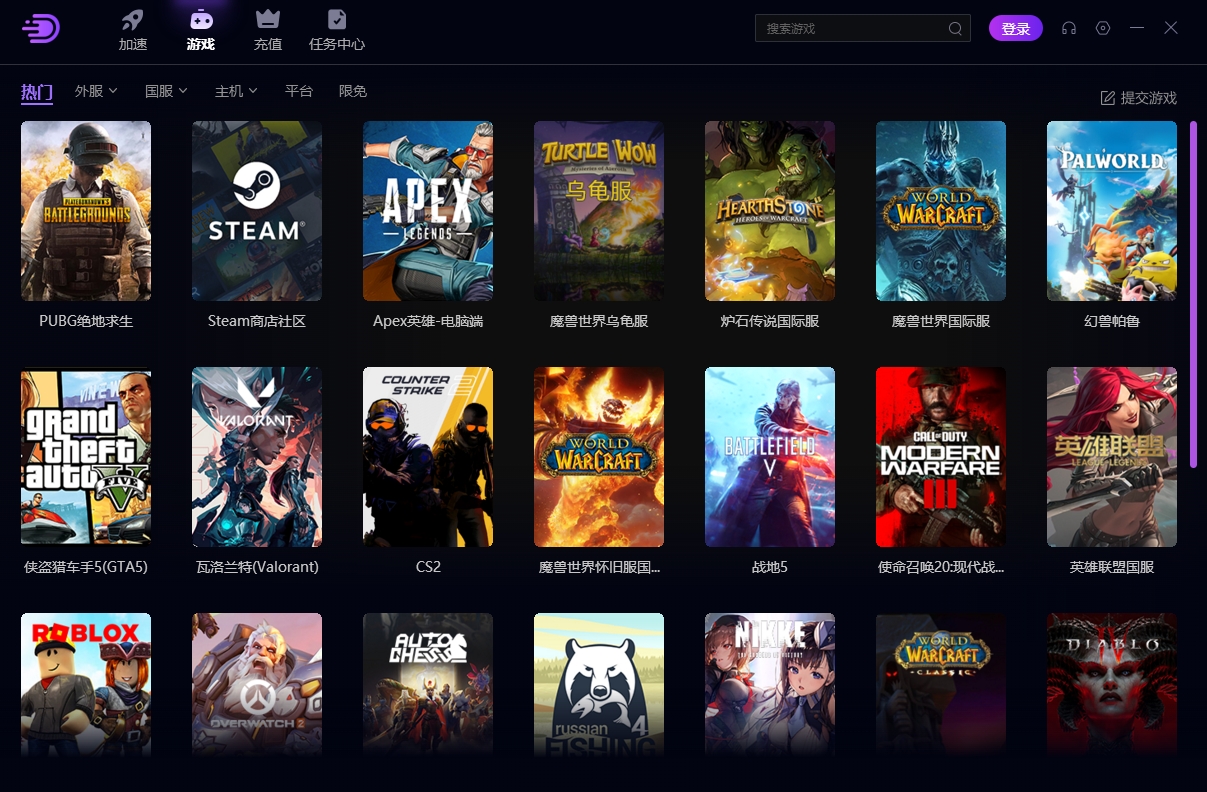This screenshot has width=1207, height=792.
Task: Click the 炉石传说国际服 title text
Action: pyautogui.click(x=770, y=321)
